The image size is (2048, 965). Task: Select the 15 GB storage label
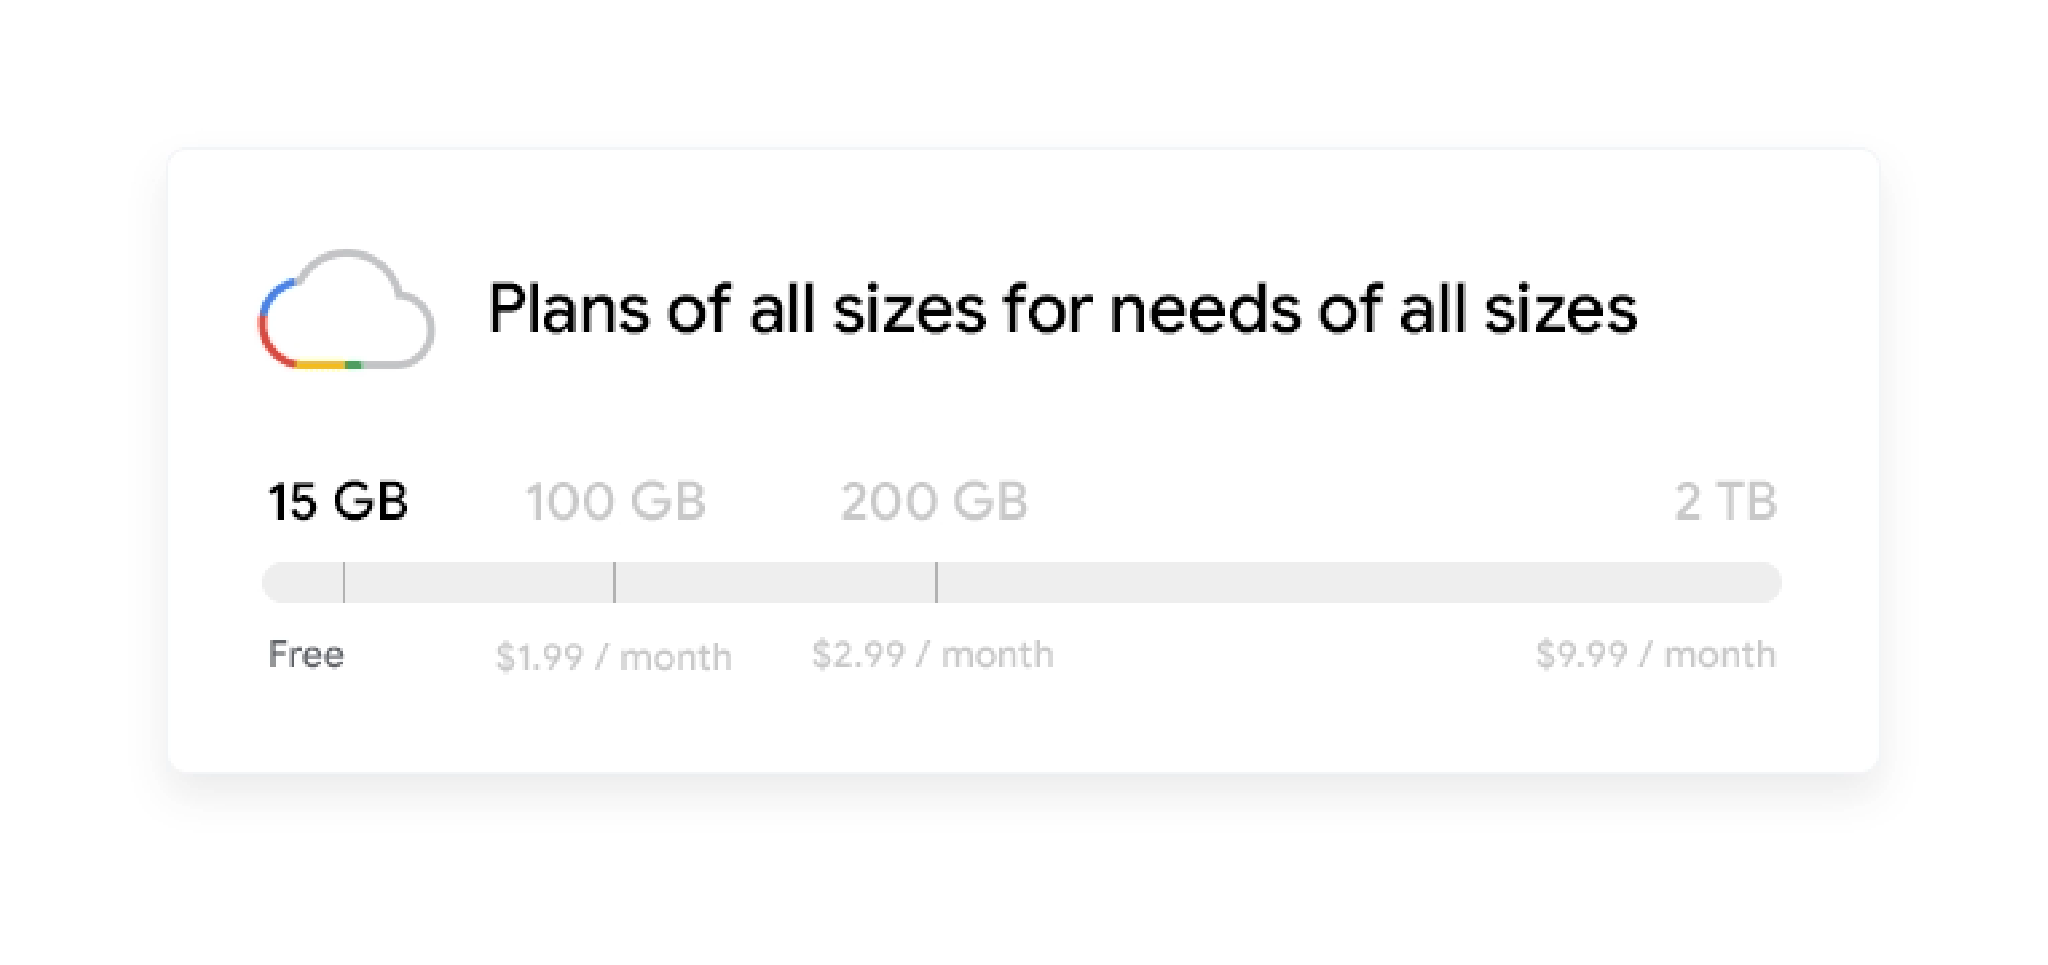coord(338,502)
